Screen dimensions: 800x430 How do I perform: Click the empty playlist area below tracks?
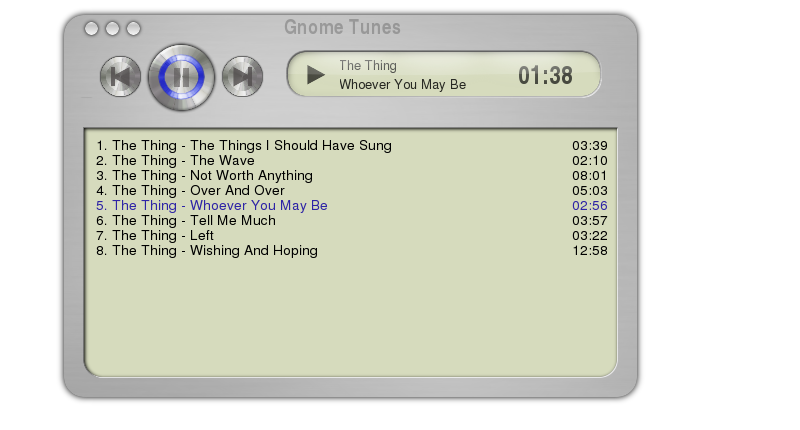(x=351, y=316)
